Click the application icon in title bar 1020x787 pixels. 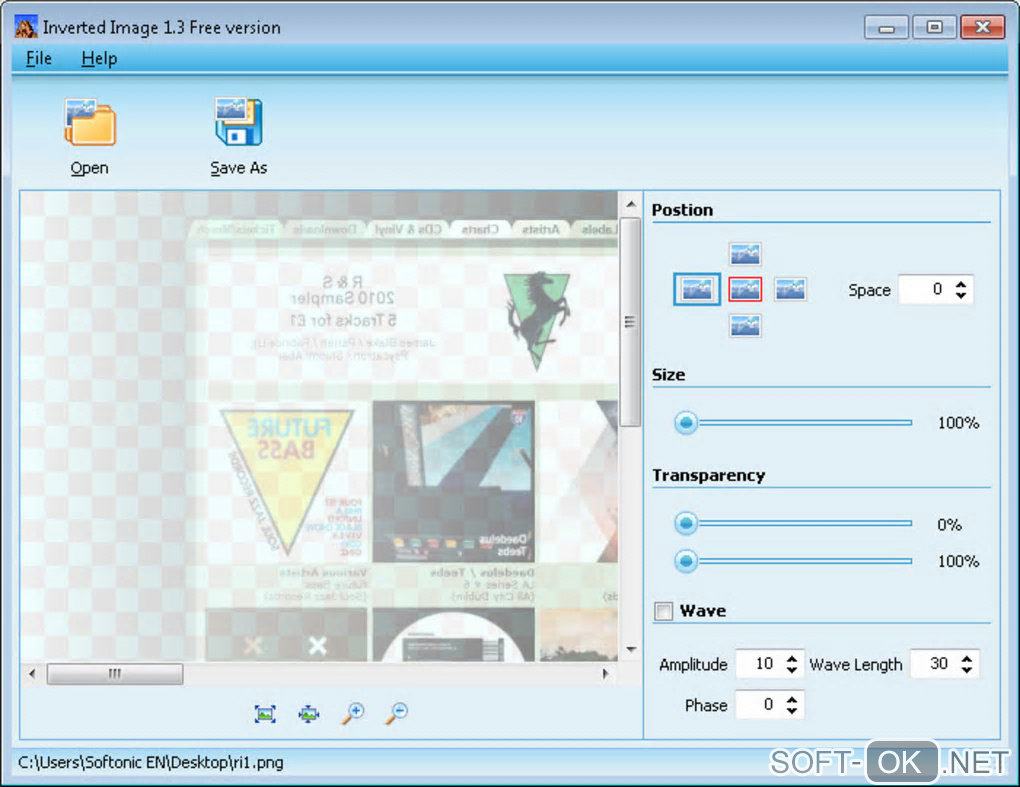tap(26, 27)
